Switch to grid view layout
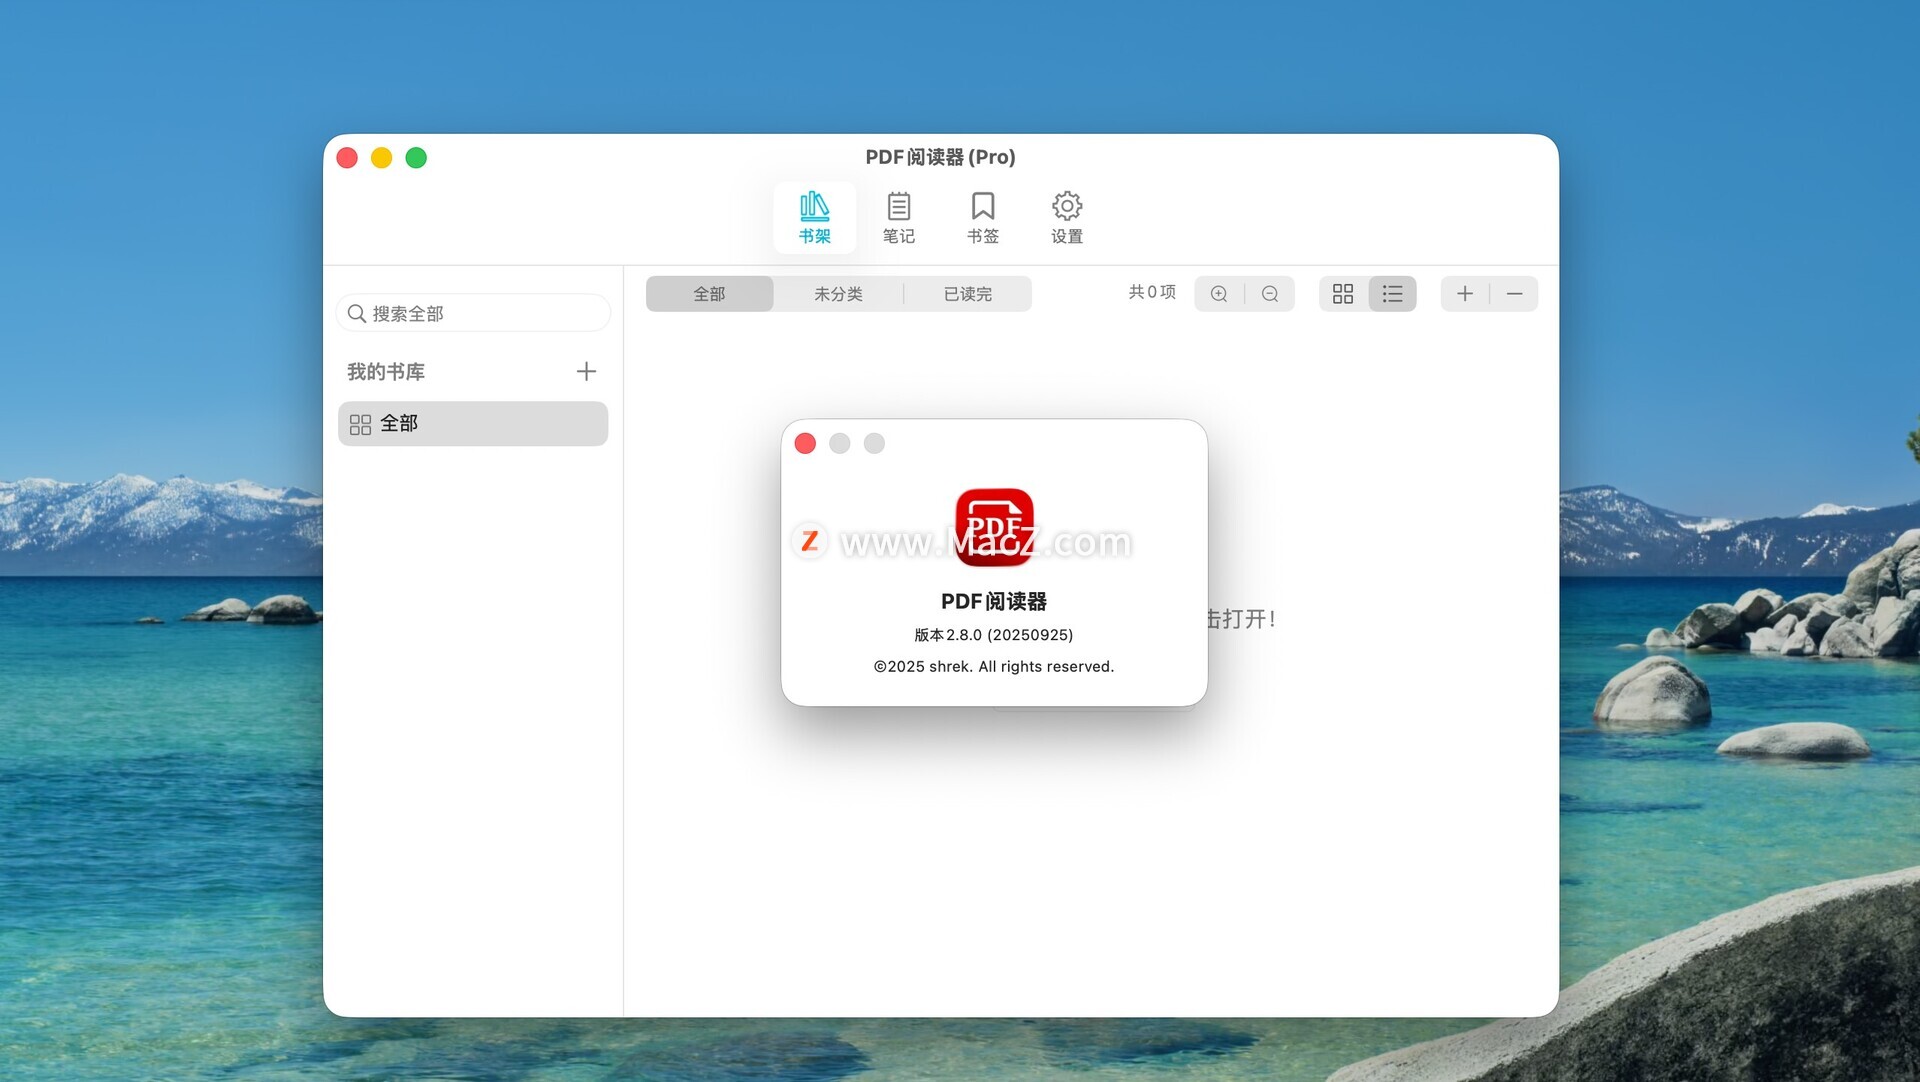The width and height of the screenshot is (1920, 1082). [1343, 294]
